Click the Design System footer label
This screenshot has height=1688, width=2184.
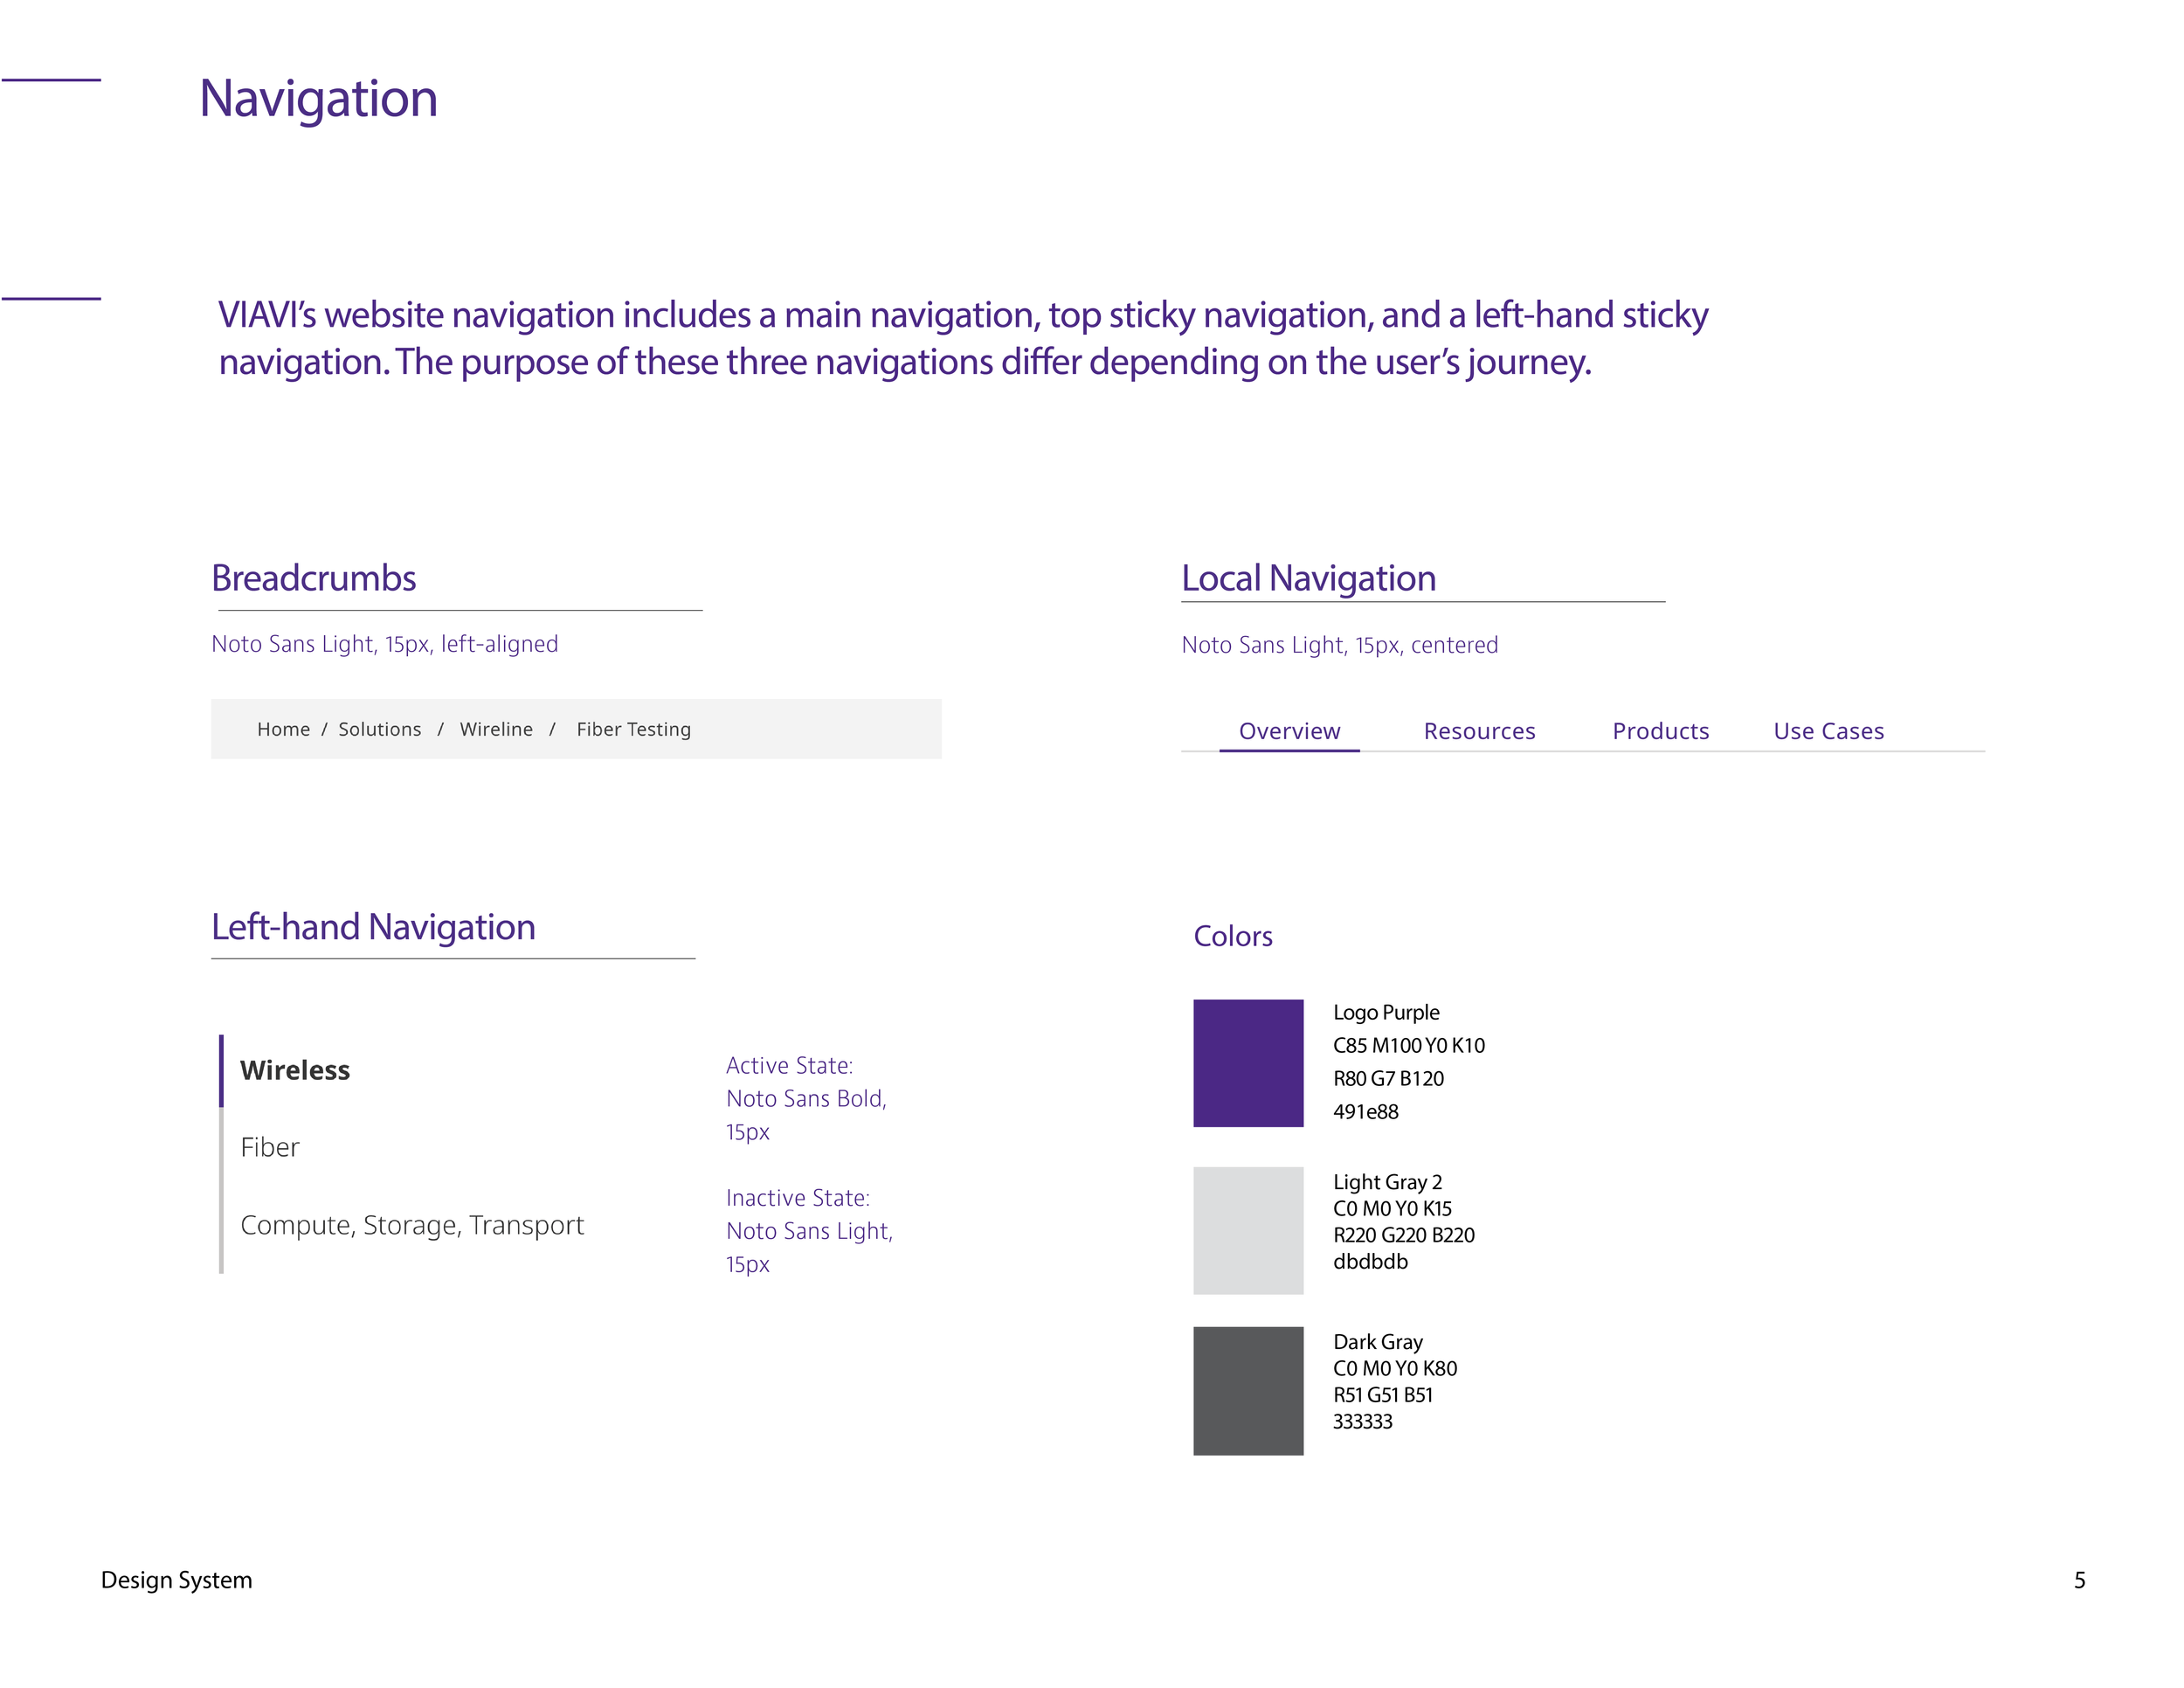click(176, 1581)
